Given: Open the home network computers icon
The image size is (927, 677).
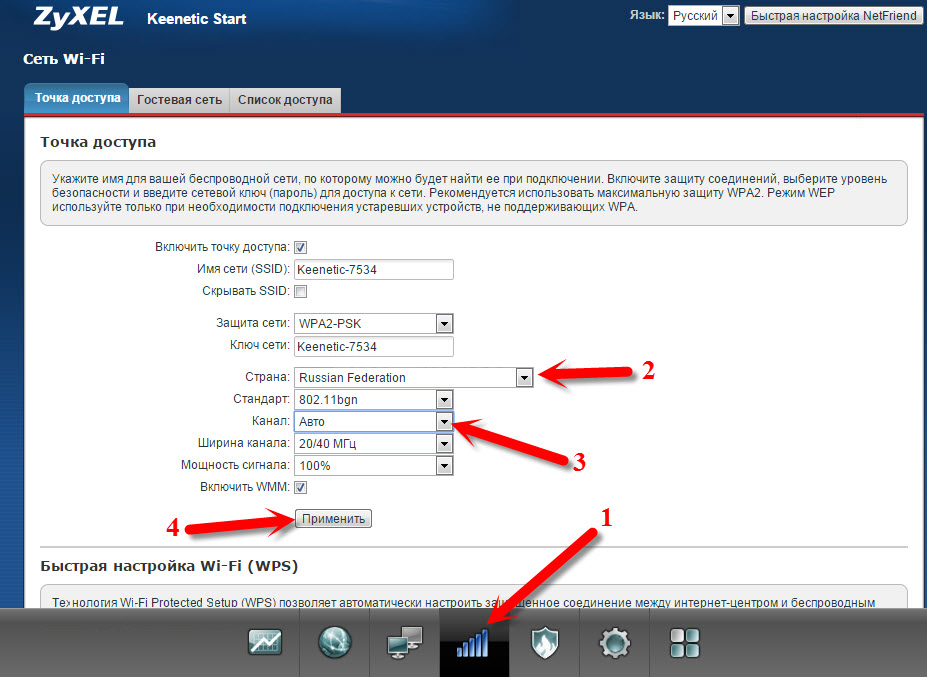Looking at the screenshot, I should 405,643.
